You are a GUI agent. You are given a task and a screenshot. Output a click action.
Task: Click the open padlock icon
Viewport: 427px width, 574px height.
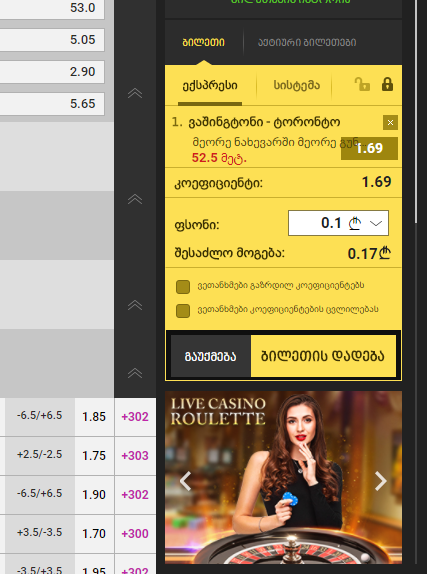tap(362, 84)
